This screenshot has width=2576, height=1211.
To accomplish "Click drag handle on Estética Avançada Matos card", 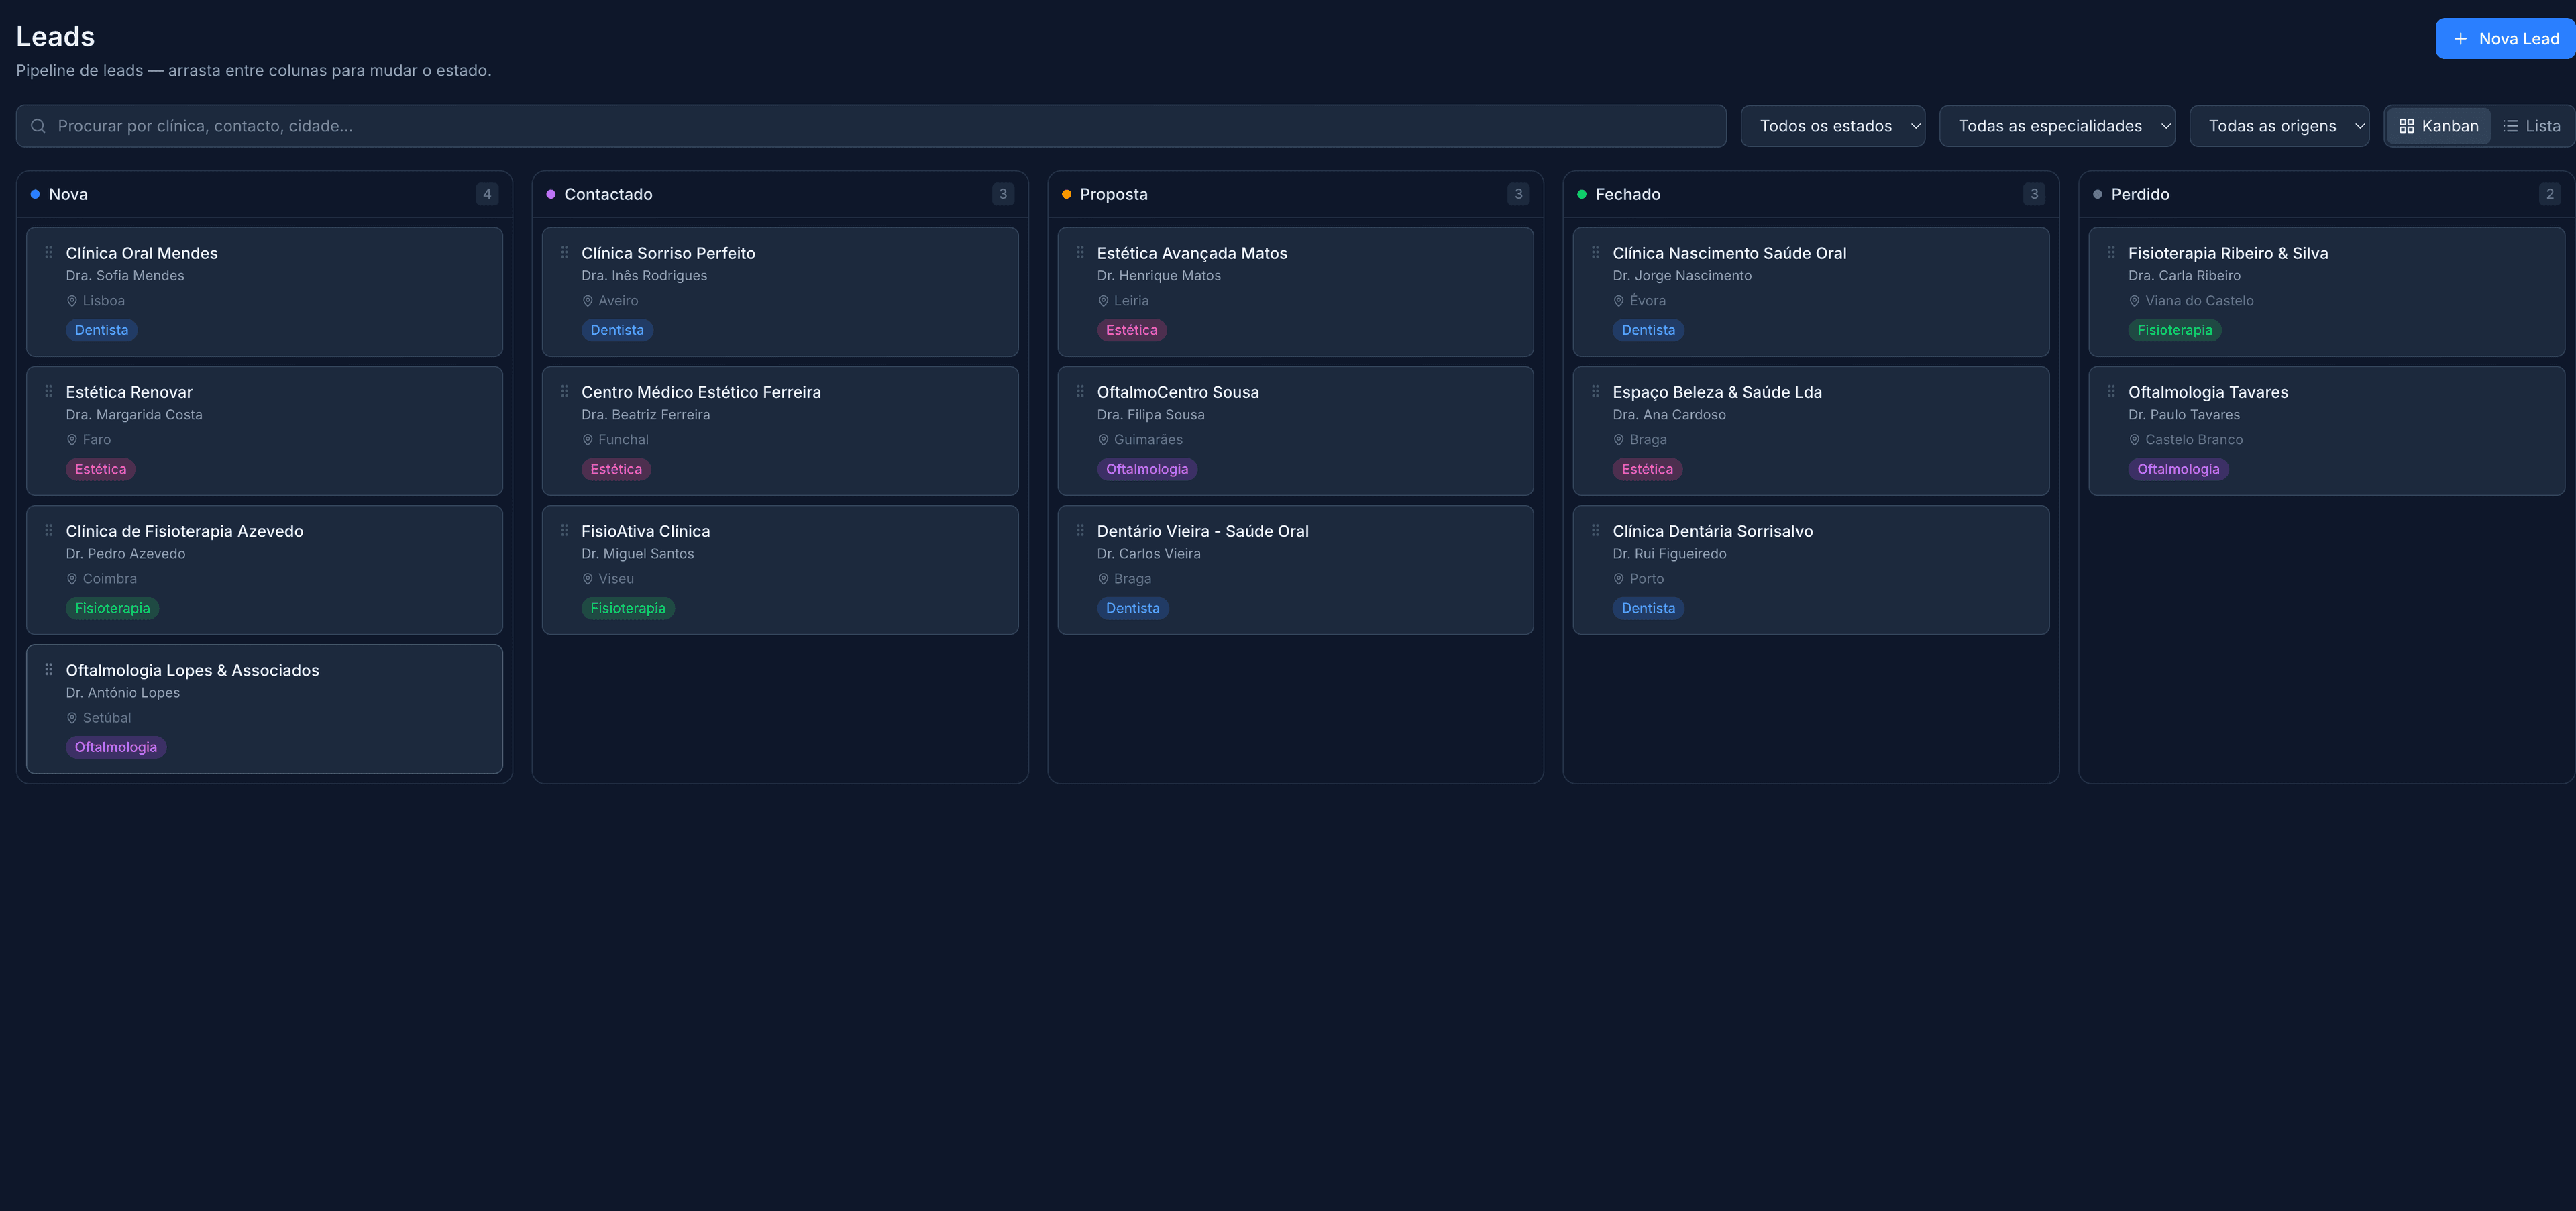I will coord(1080,253).
